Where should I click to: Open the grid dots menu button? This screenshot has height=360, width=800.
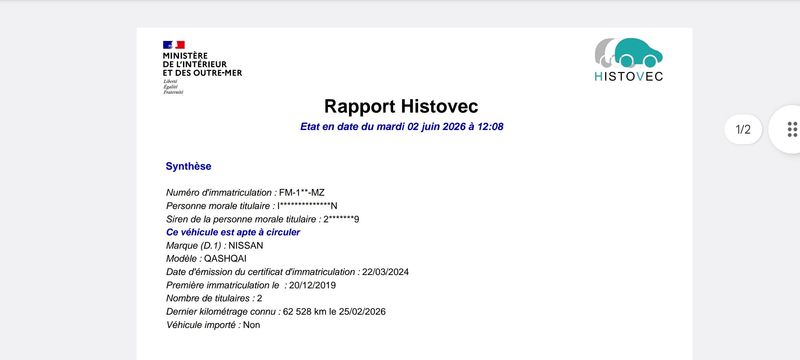(x=792, y=129)
